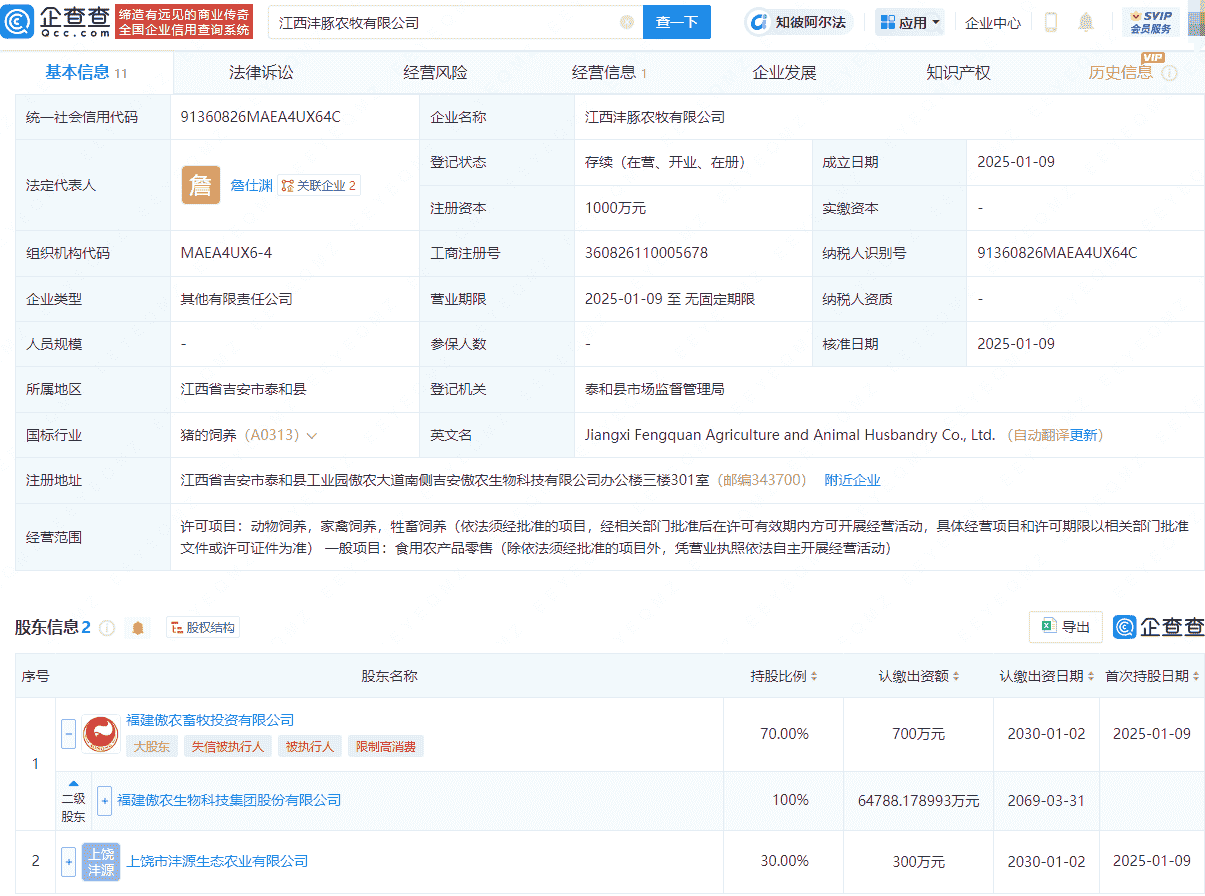Click the 查一下 search button
This screenshot has height=896, width=1205.
(x=677, y=22)
